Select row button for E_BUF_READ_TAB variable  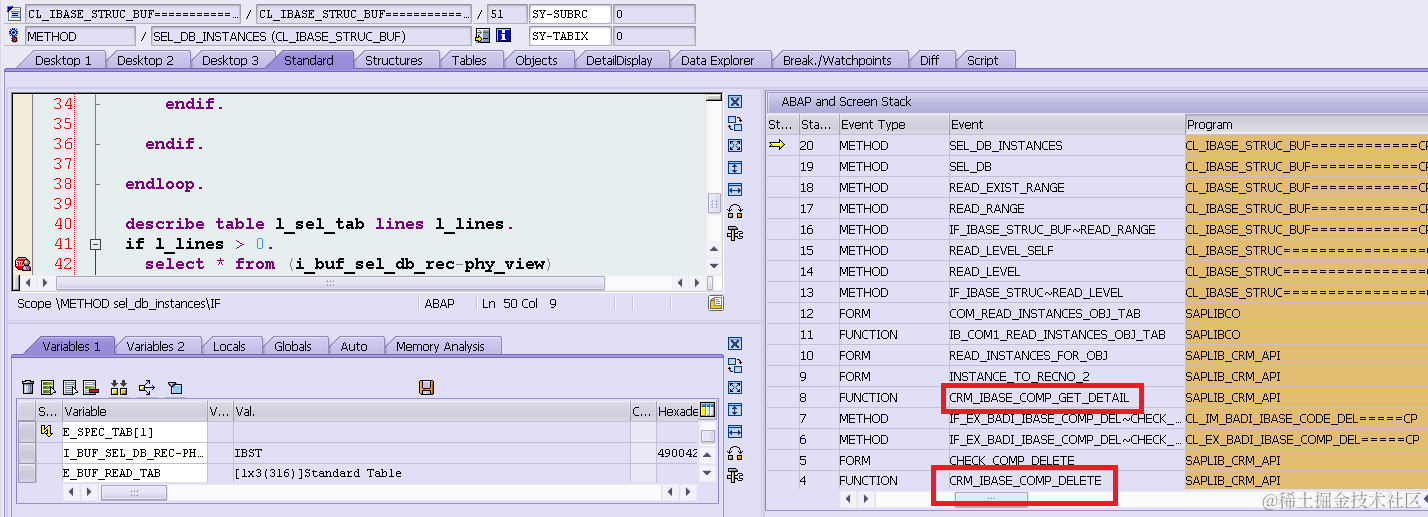point(27,473)
